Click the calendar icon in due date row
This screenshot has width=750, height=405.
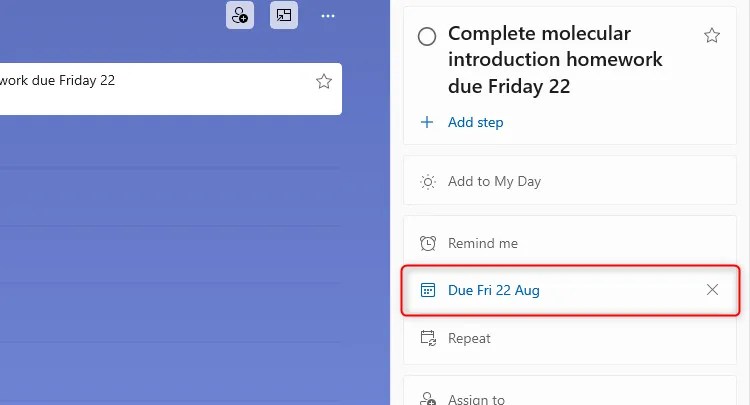click(428, 290)
